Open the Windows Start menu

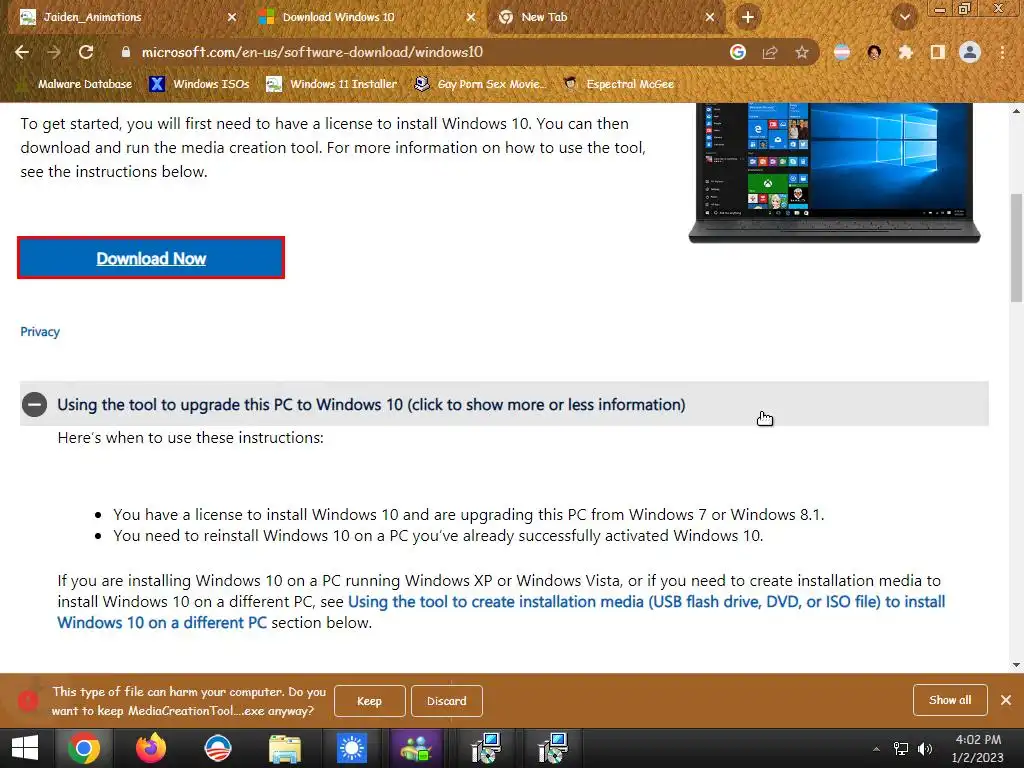[x=25, y=748]
